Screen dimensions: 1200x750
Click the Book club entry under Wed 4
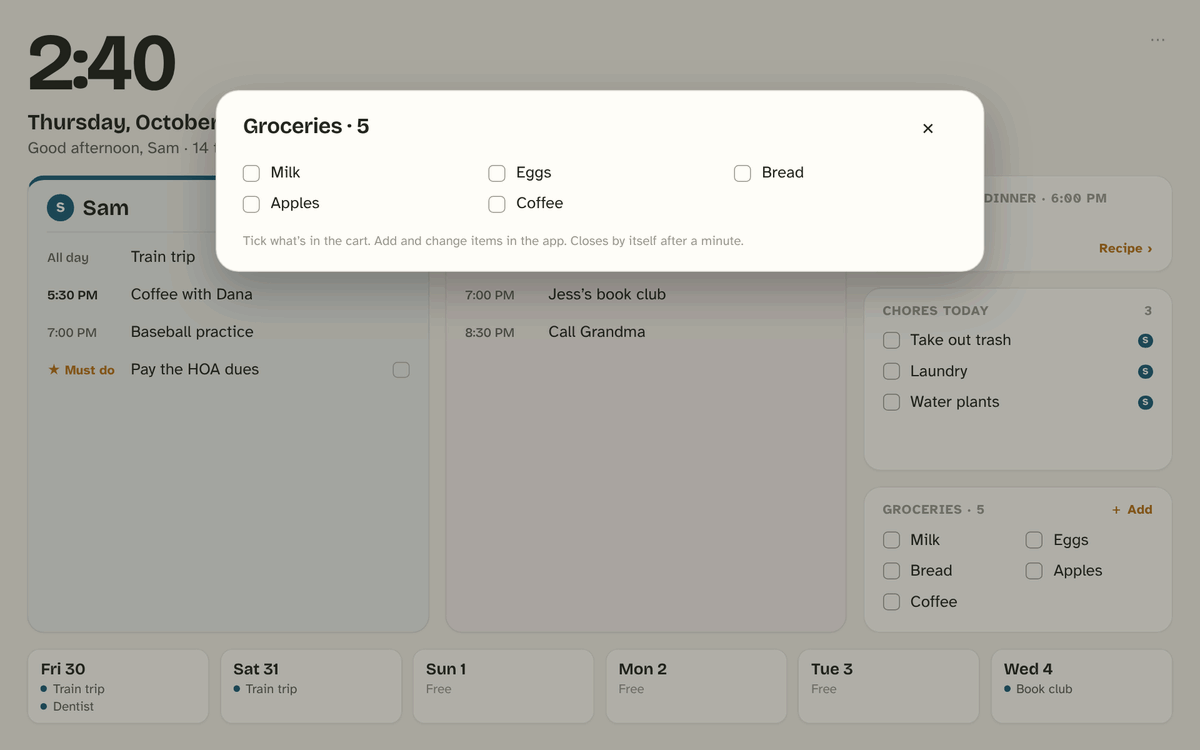pyautogui.click(x=1044, y=689)
